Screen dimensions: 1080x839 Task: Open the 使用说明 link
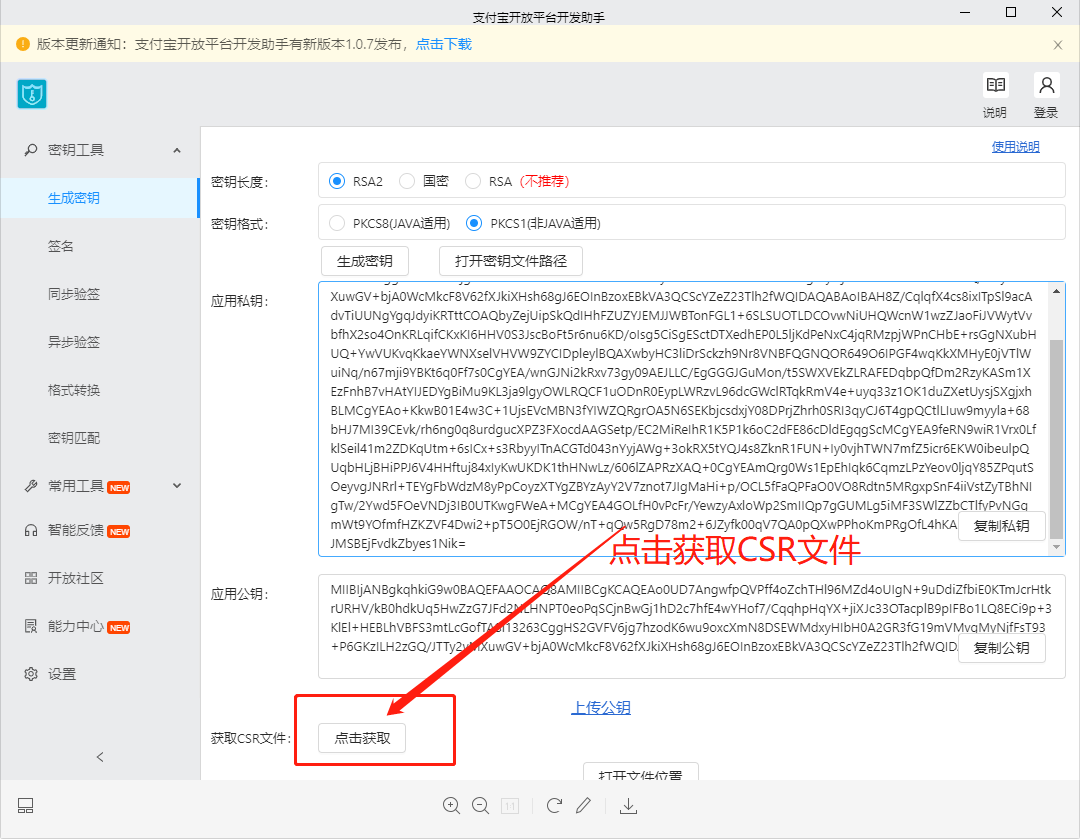1015,147
